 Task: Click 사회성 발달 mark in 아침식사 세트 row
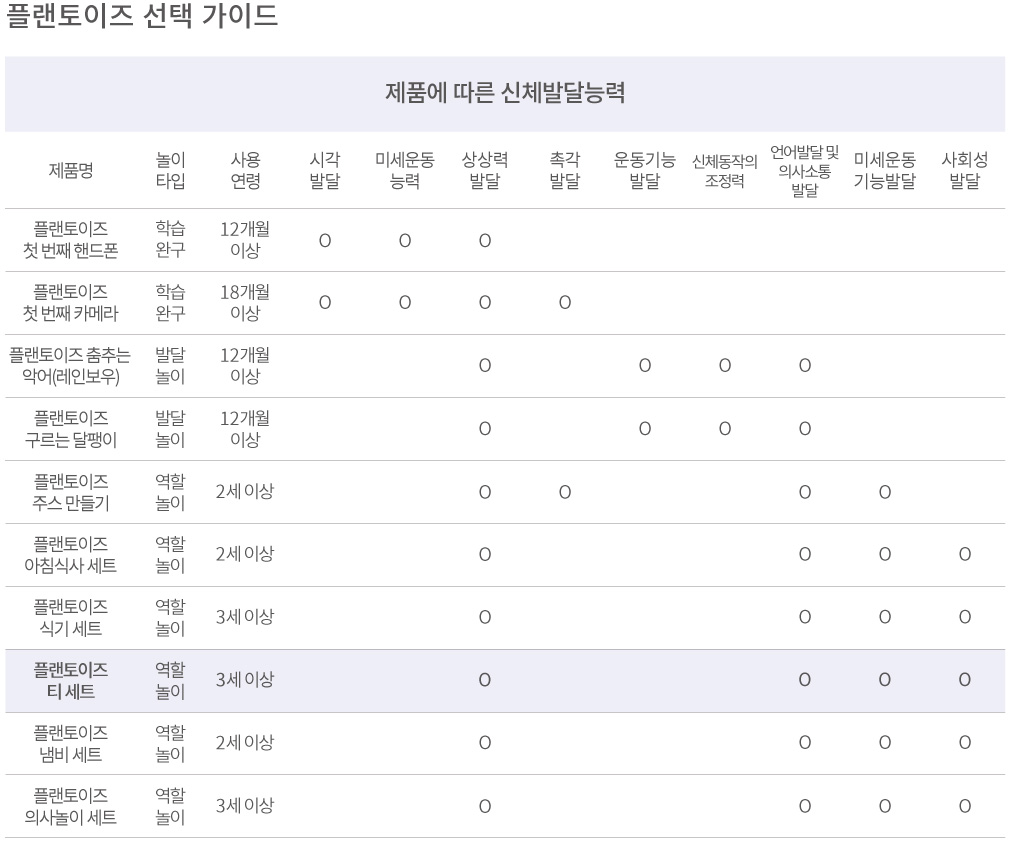click(x=964, y=555)
